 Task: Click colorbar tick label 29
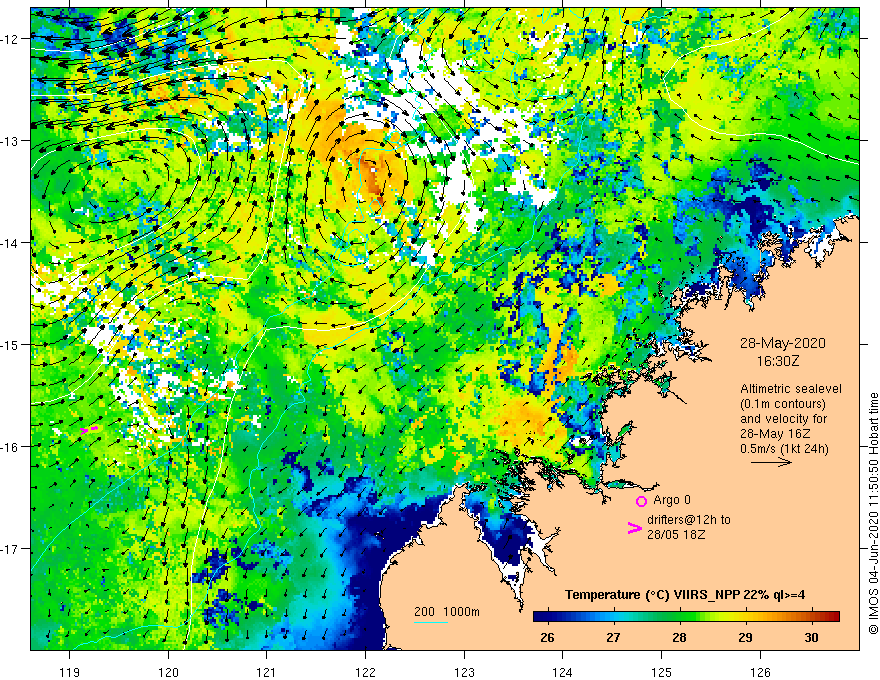point(745,637)
